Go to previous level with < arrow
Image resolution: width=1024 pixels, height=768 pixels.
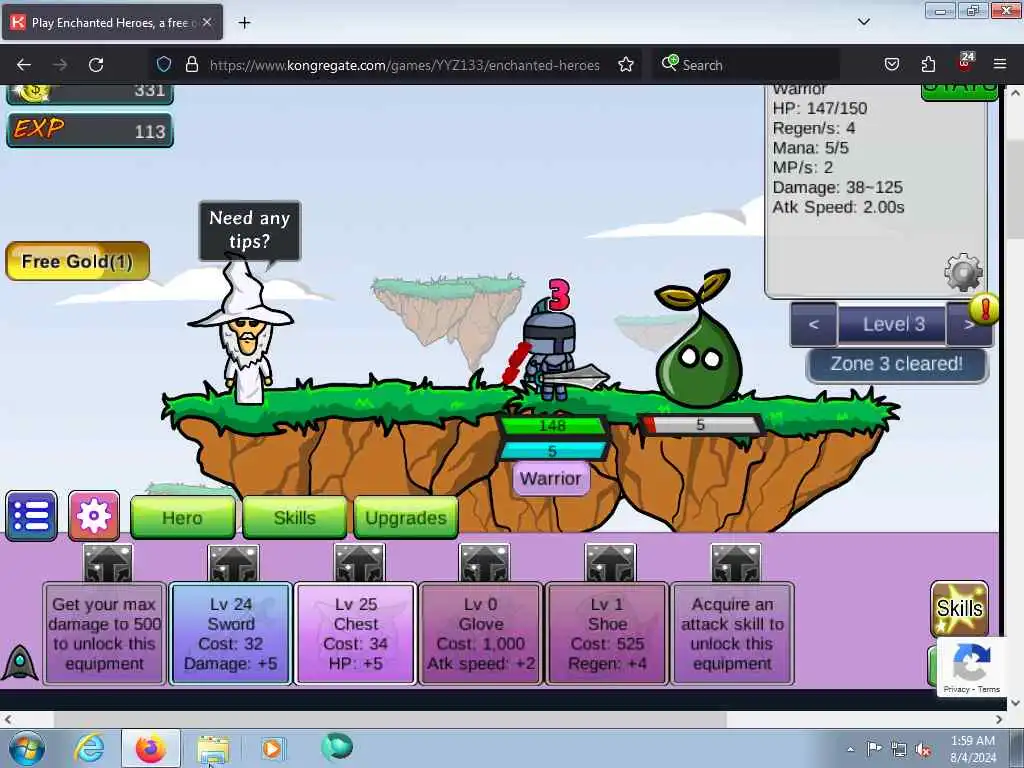[814, 324]
